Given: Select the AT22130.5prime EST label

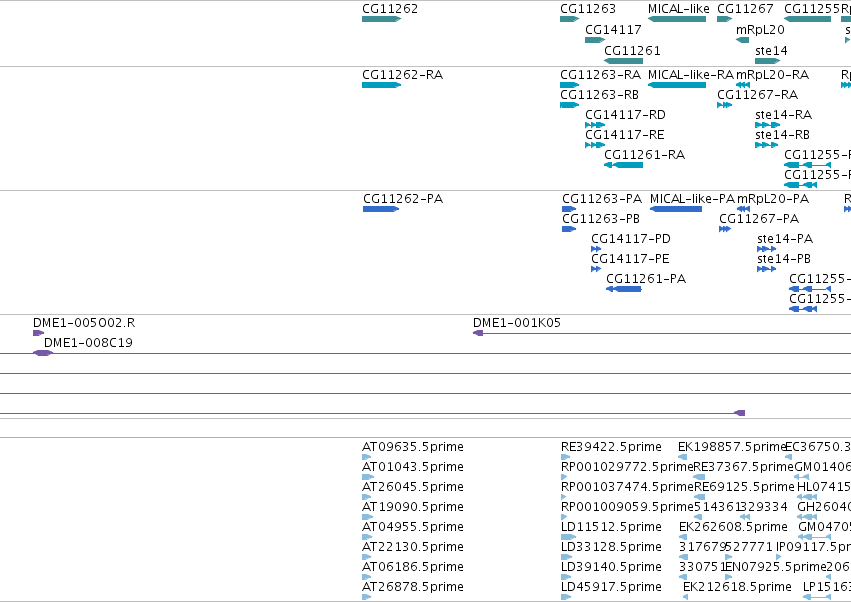Looking at the screenshot, I should tap(413, 548).
